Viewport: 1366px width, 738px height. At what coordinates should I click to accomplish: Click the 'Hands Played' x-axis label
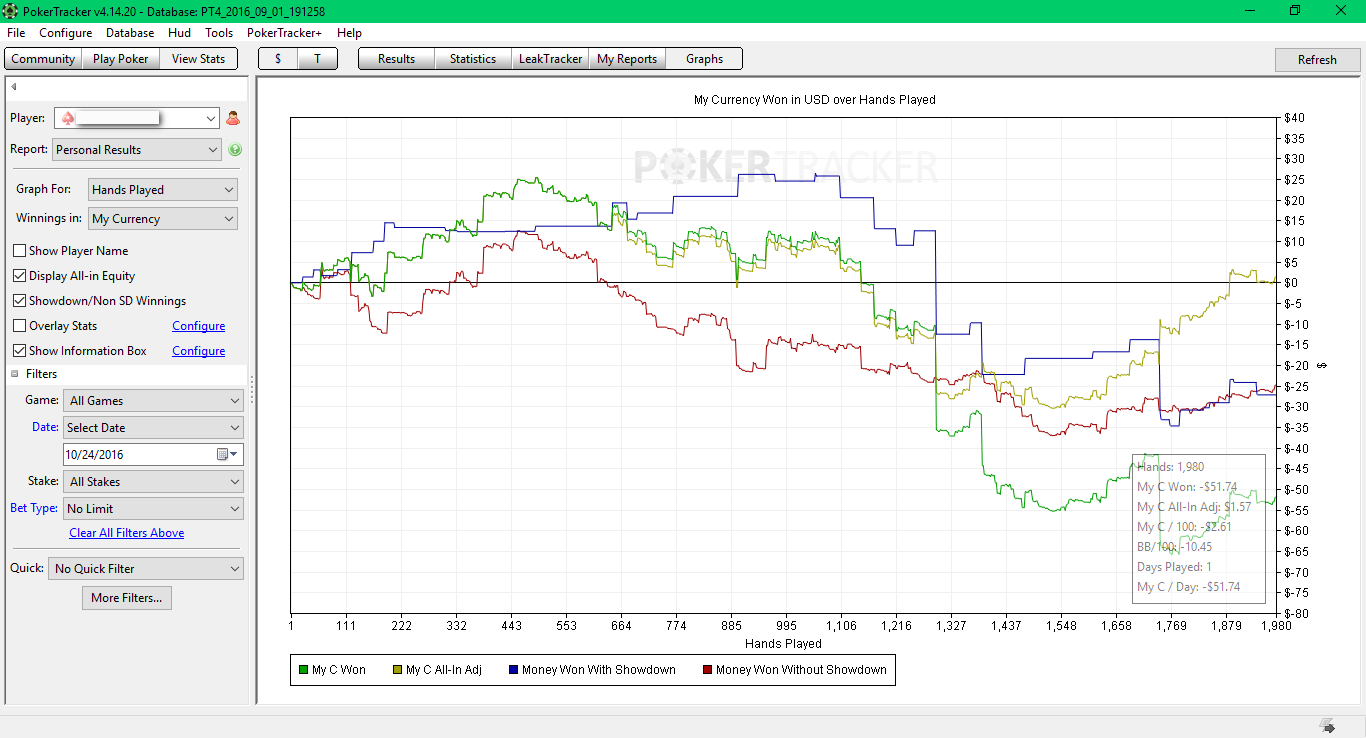click(x=783, y=644)
